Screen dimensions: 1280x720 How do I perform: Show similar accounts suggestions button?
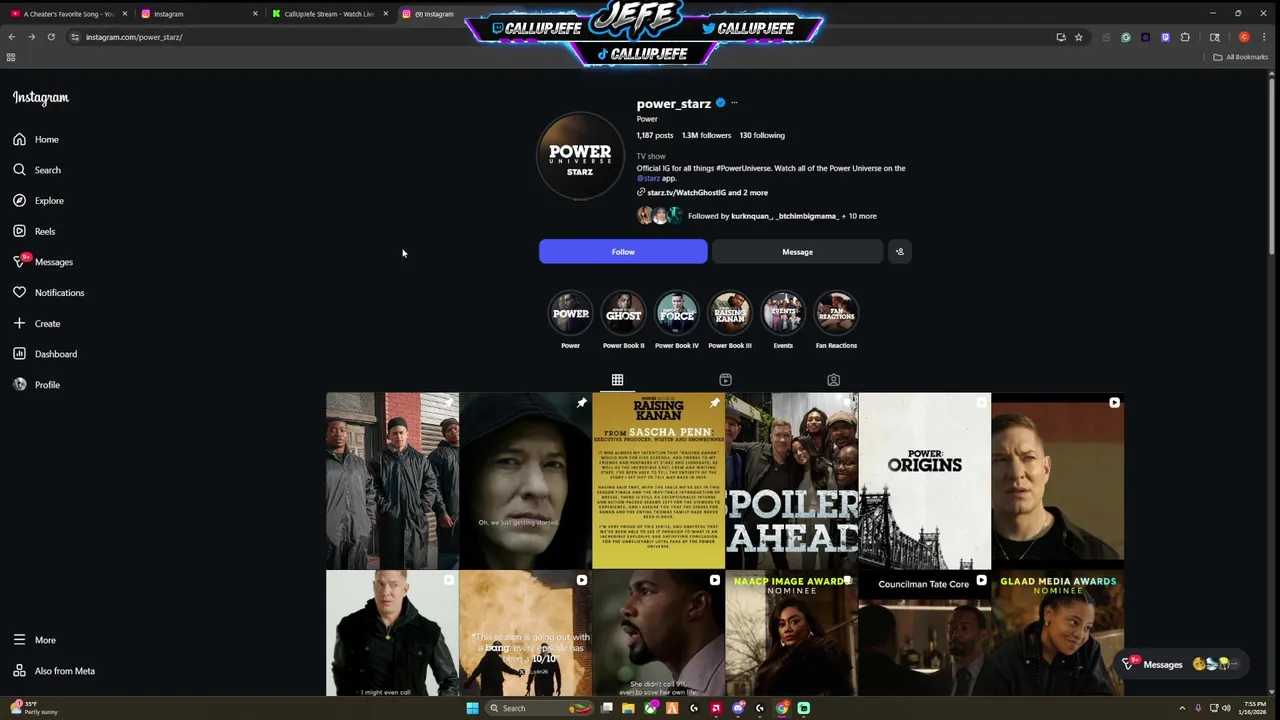click(x=899, y=252)
